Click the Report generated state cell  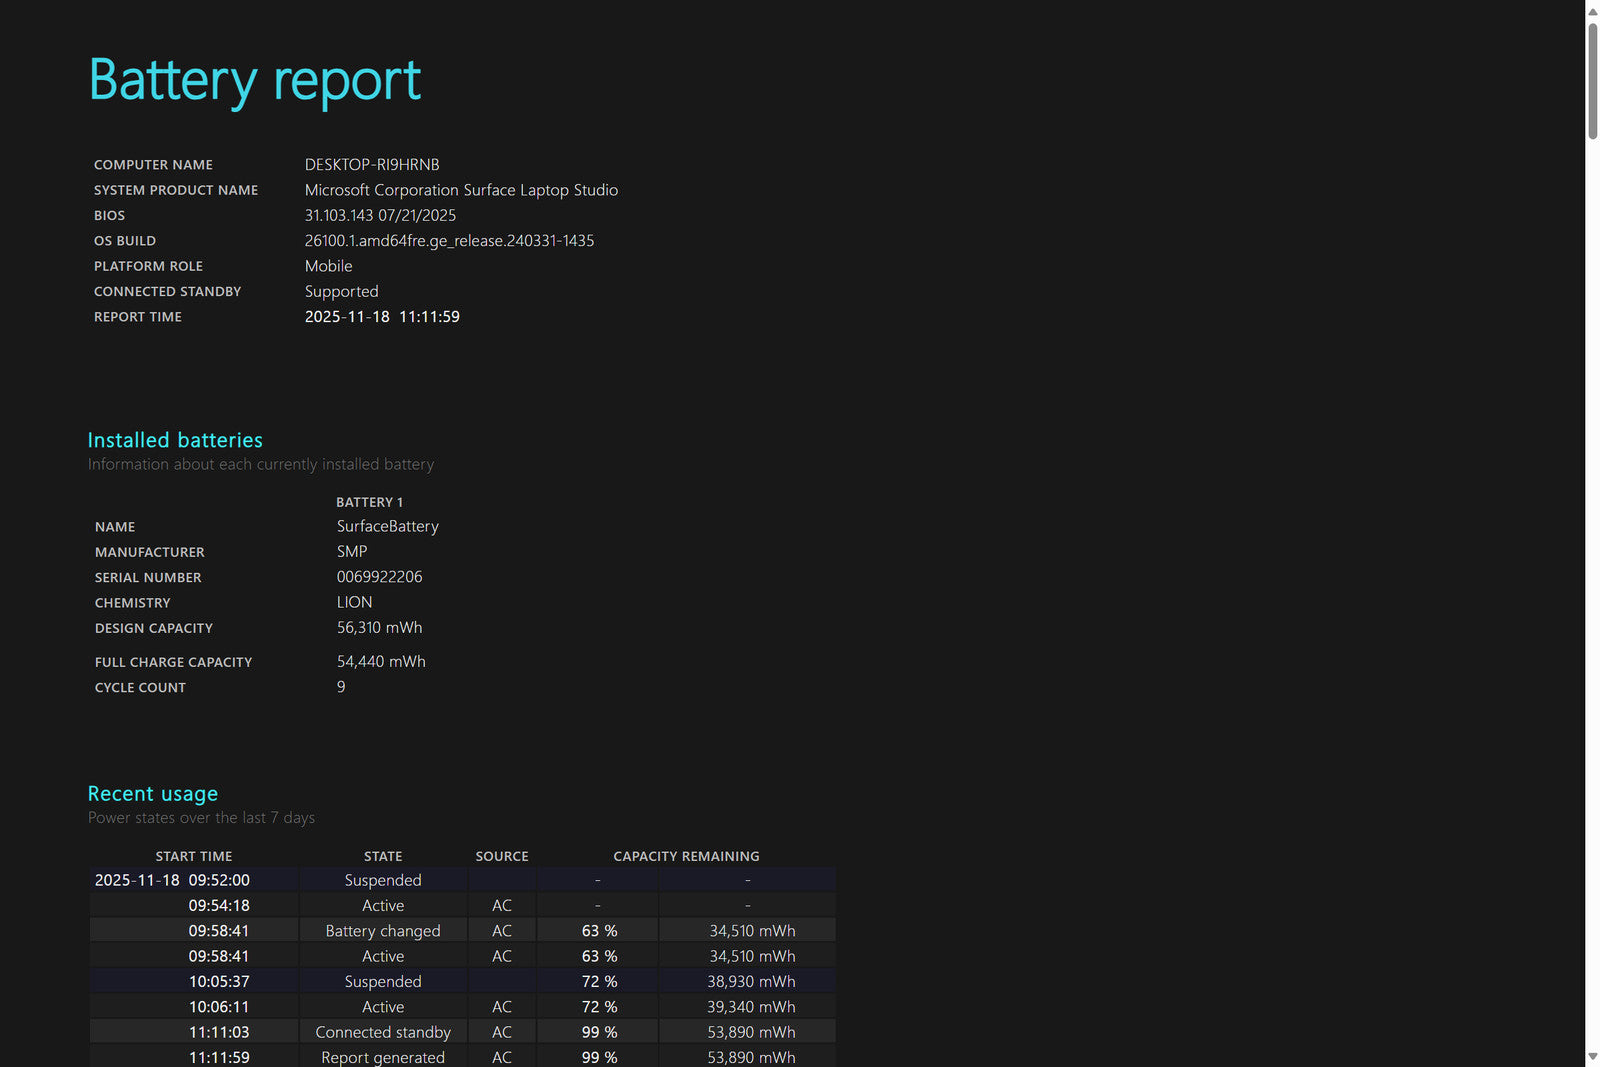click(383, 1057)
